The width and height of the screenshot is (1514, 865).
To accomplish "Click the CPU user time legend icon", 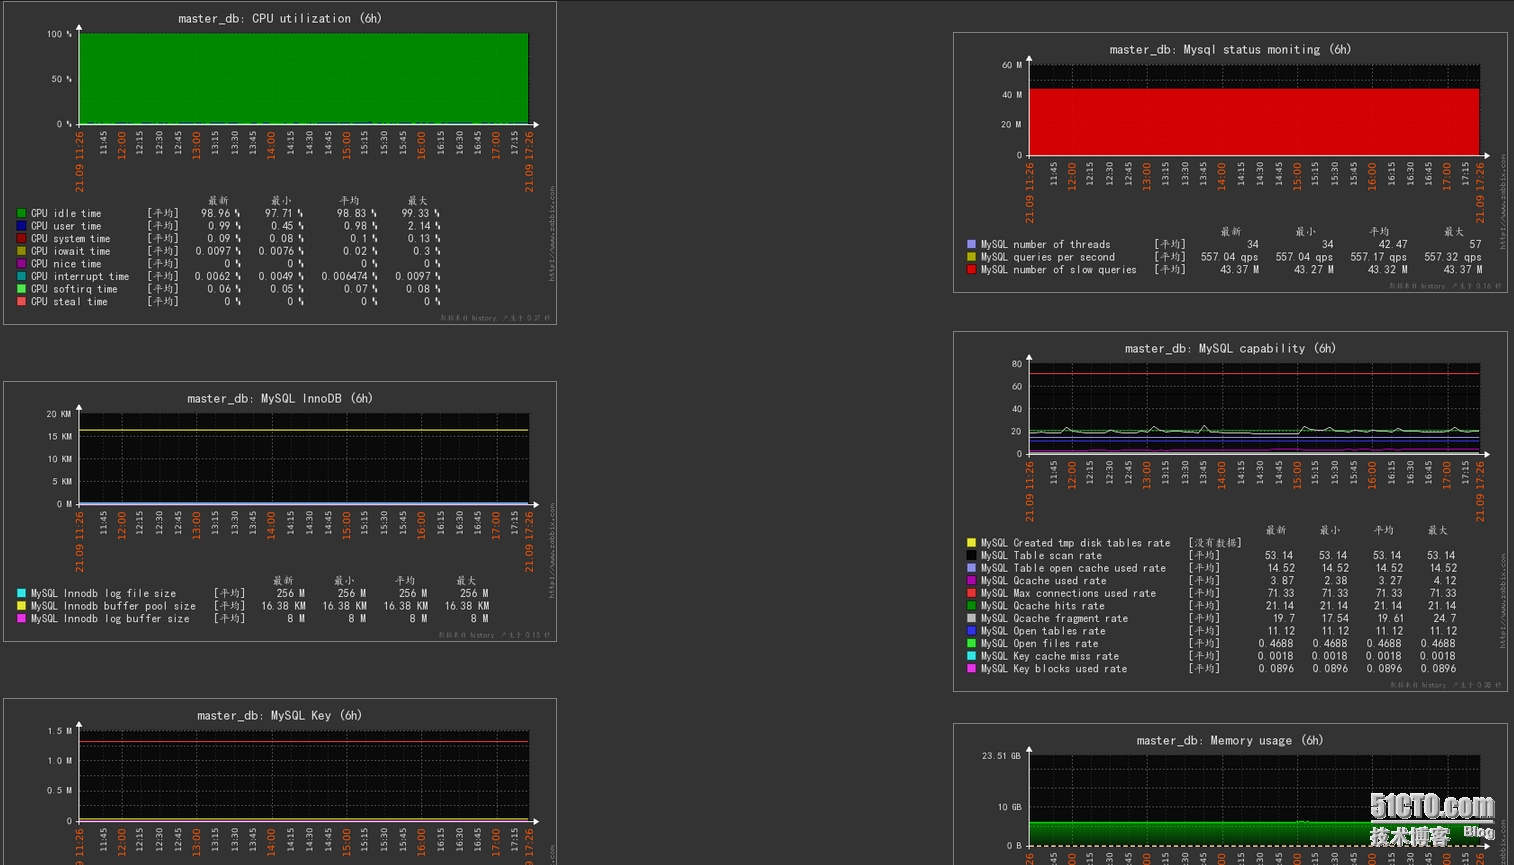I will coord(21,226).
